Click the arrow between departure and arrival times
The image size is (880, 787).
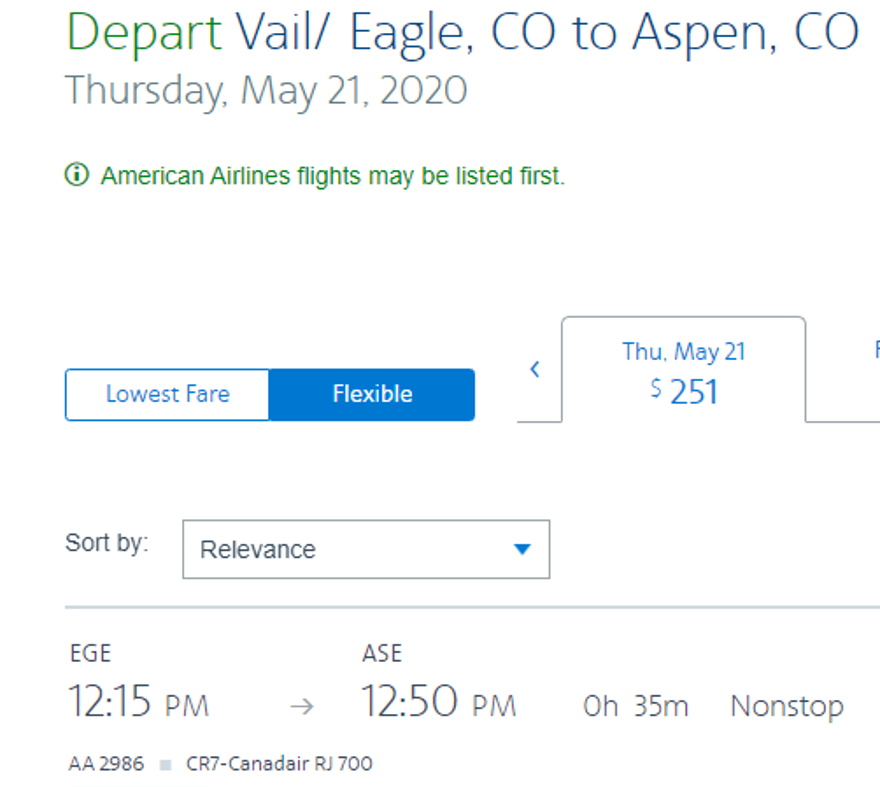[x=301, y=707]
